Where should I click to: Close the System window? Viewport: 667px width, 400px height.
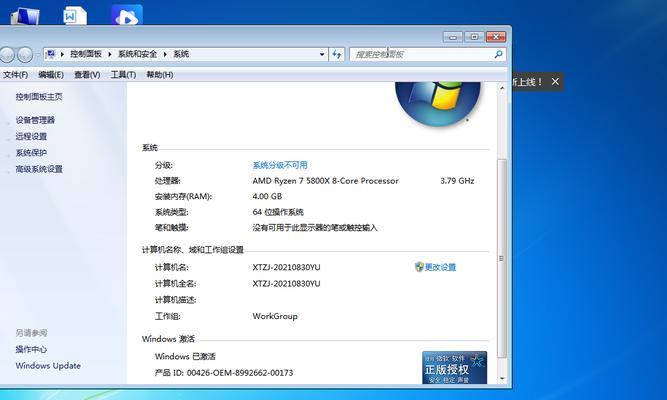point(496,37)
